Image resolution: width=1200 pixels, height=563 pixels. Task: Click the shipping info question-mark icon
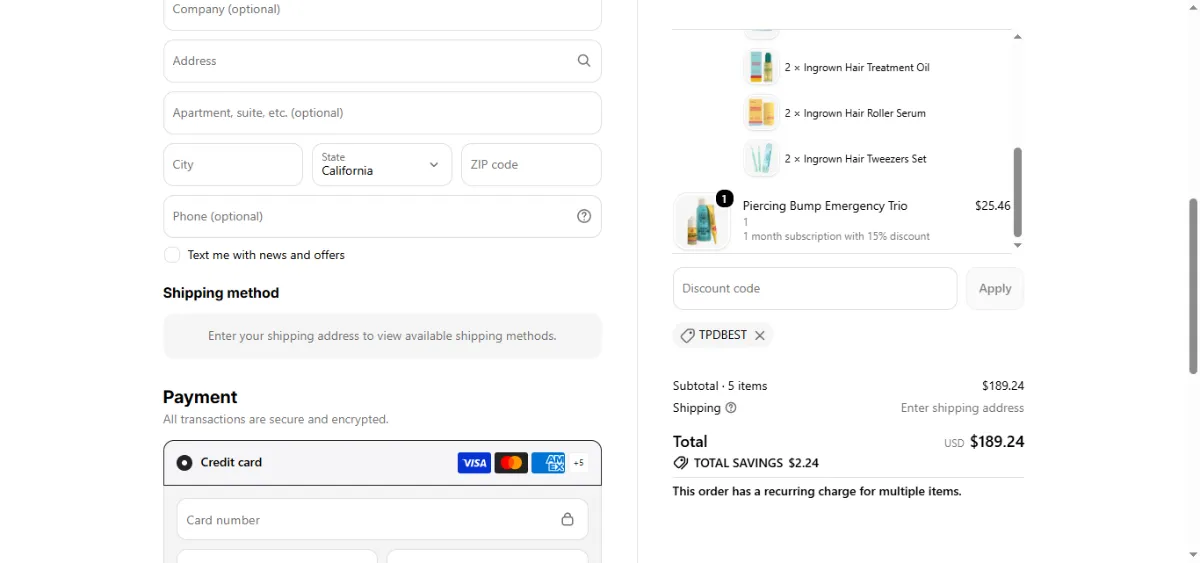(x=731, y=408)
